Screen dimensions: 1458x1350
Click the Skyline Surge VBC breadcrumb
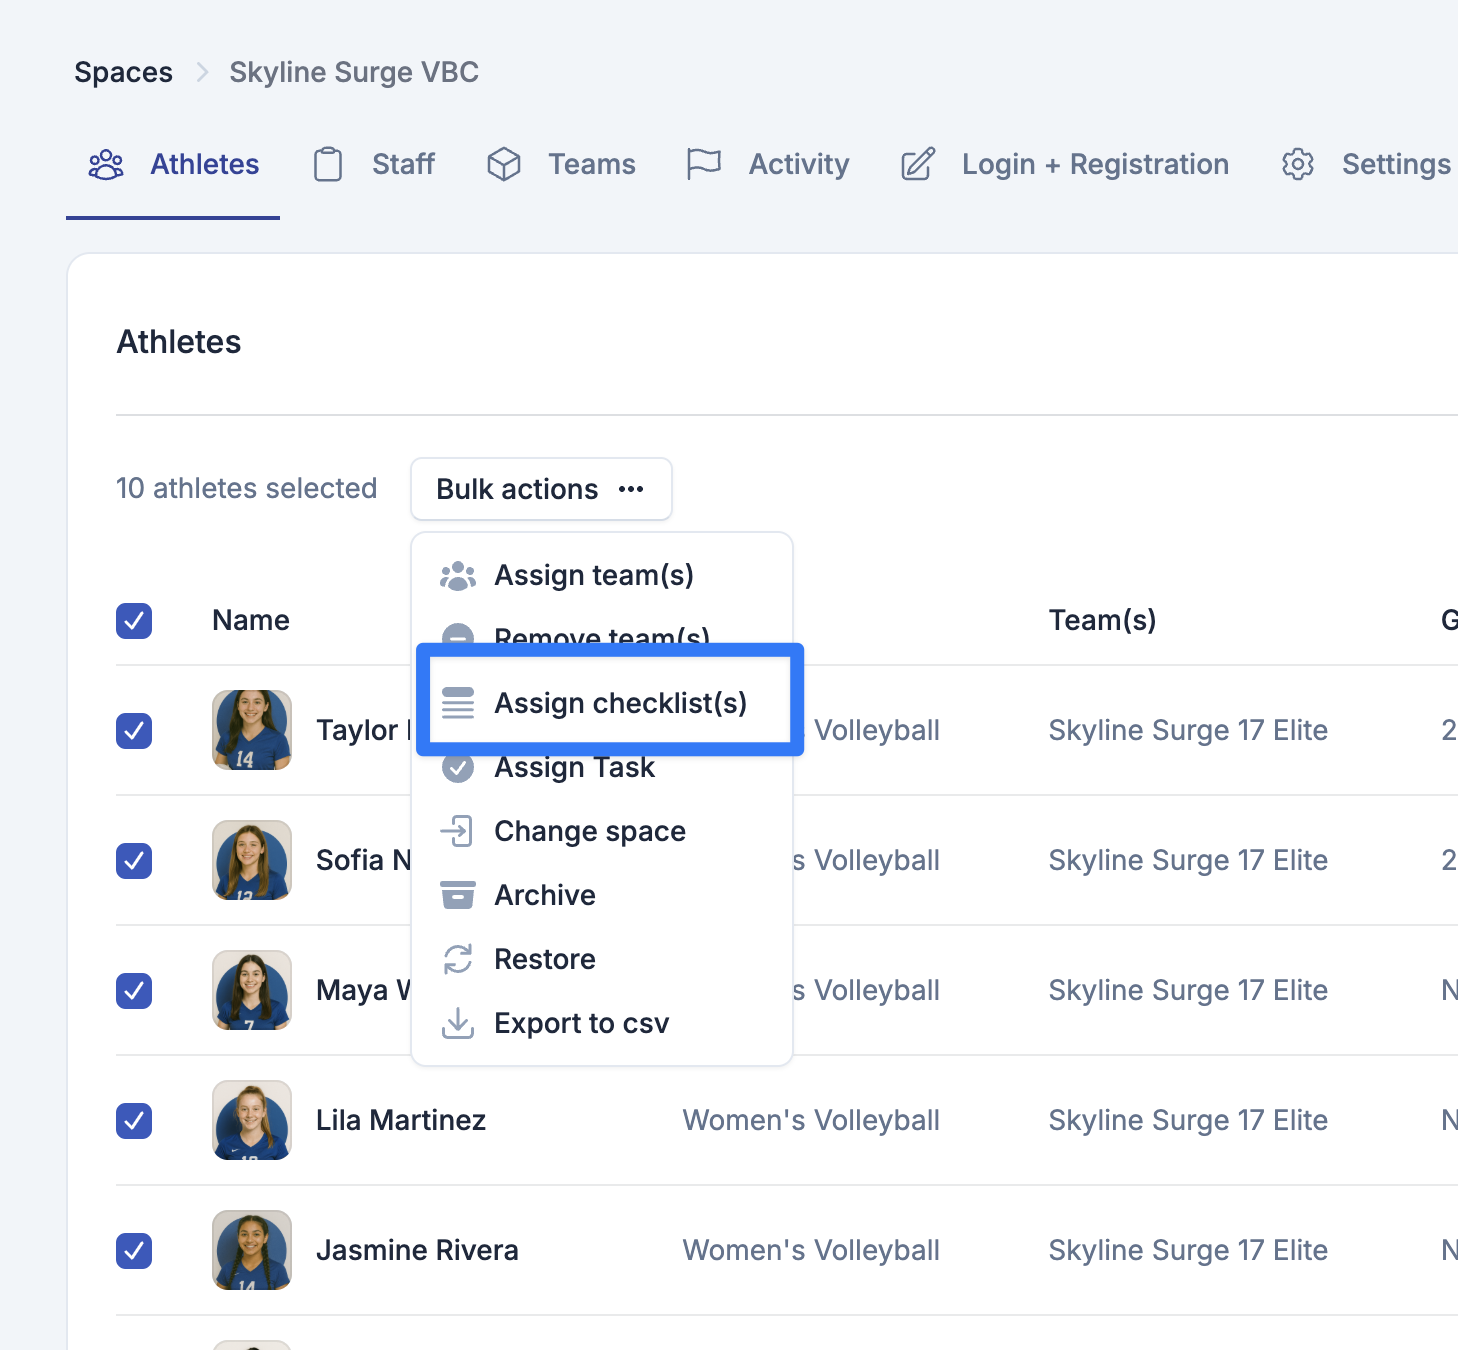pyautogui.click(x=354, y=72)
